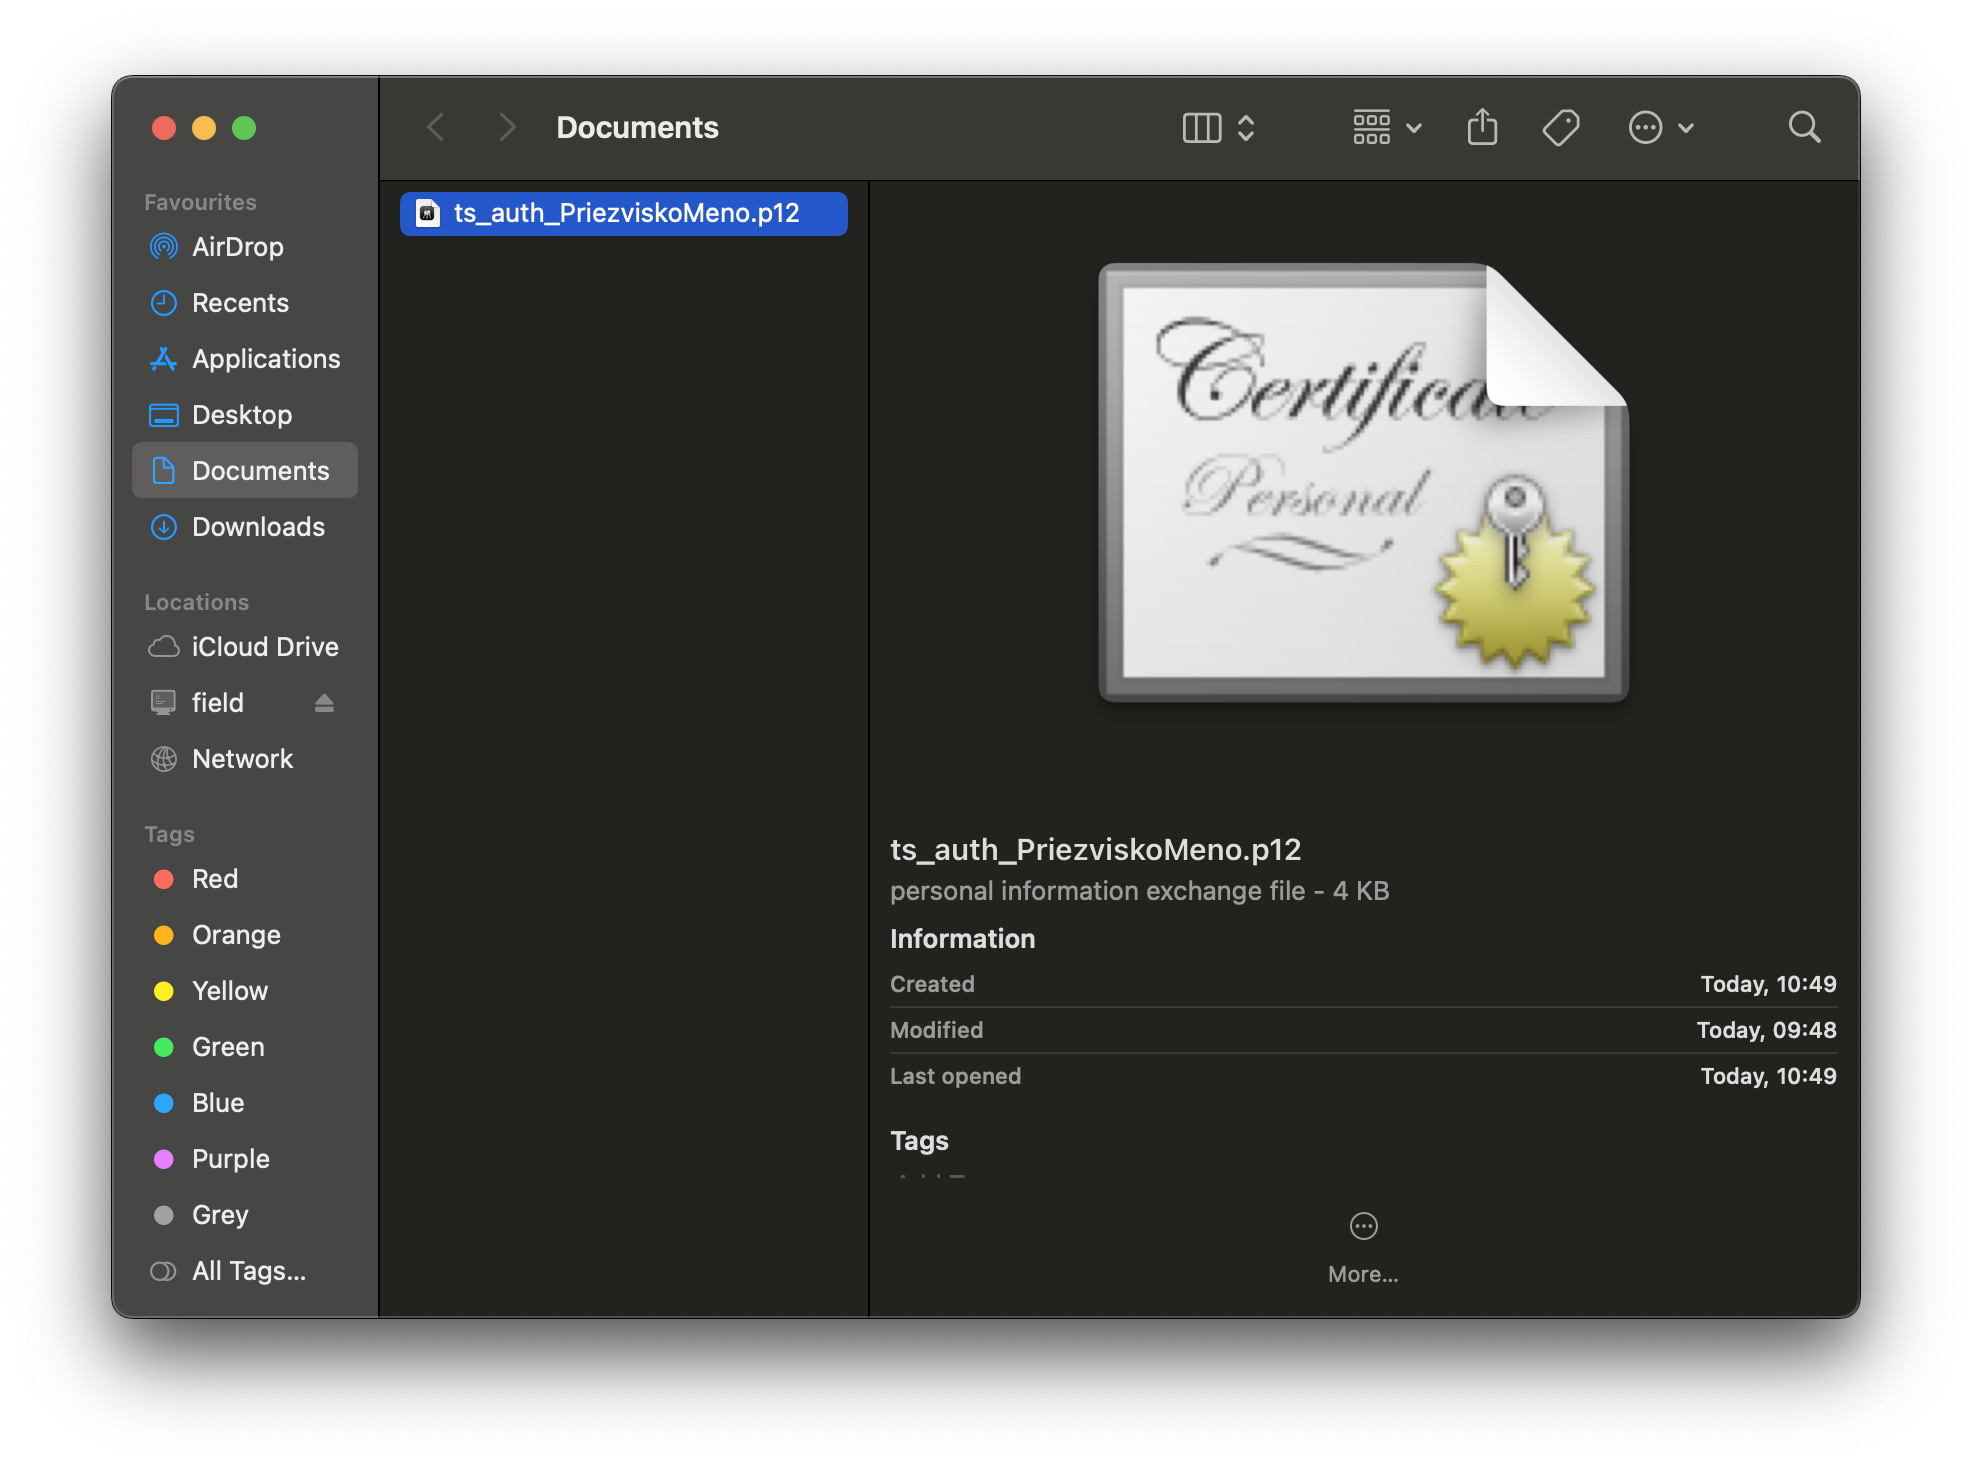Viewport: 1972px width, 1466px height.
Task: Select file ts_auth_PriezviskoMeno.p12 in column list
Action: point(624,213)
